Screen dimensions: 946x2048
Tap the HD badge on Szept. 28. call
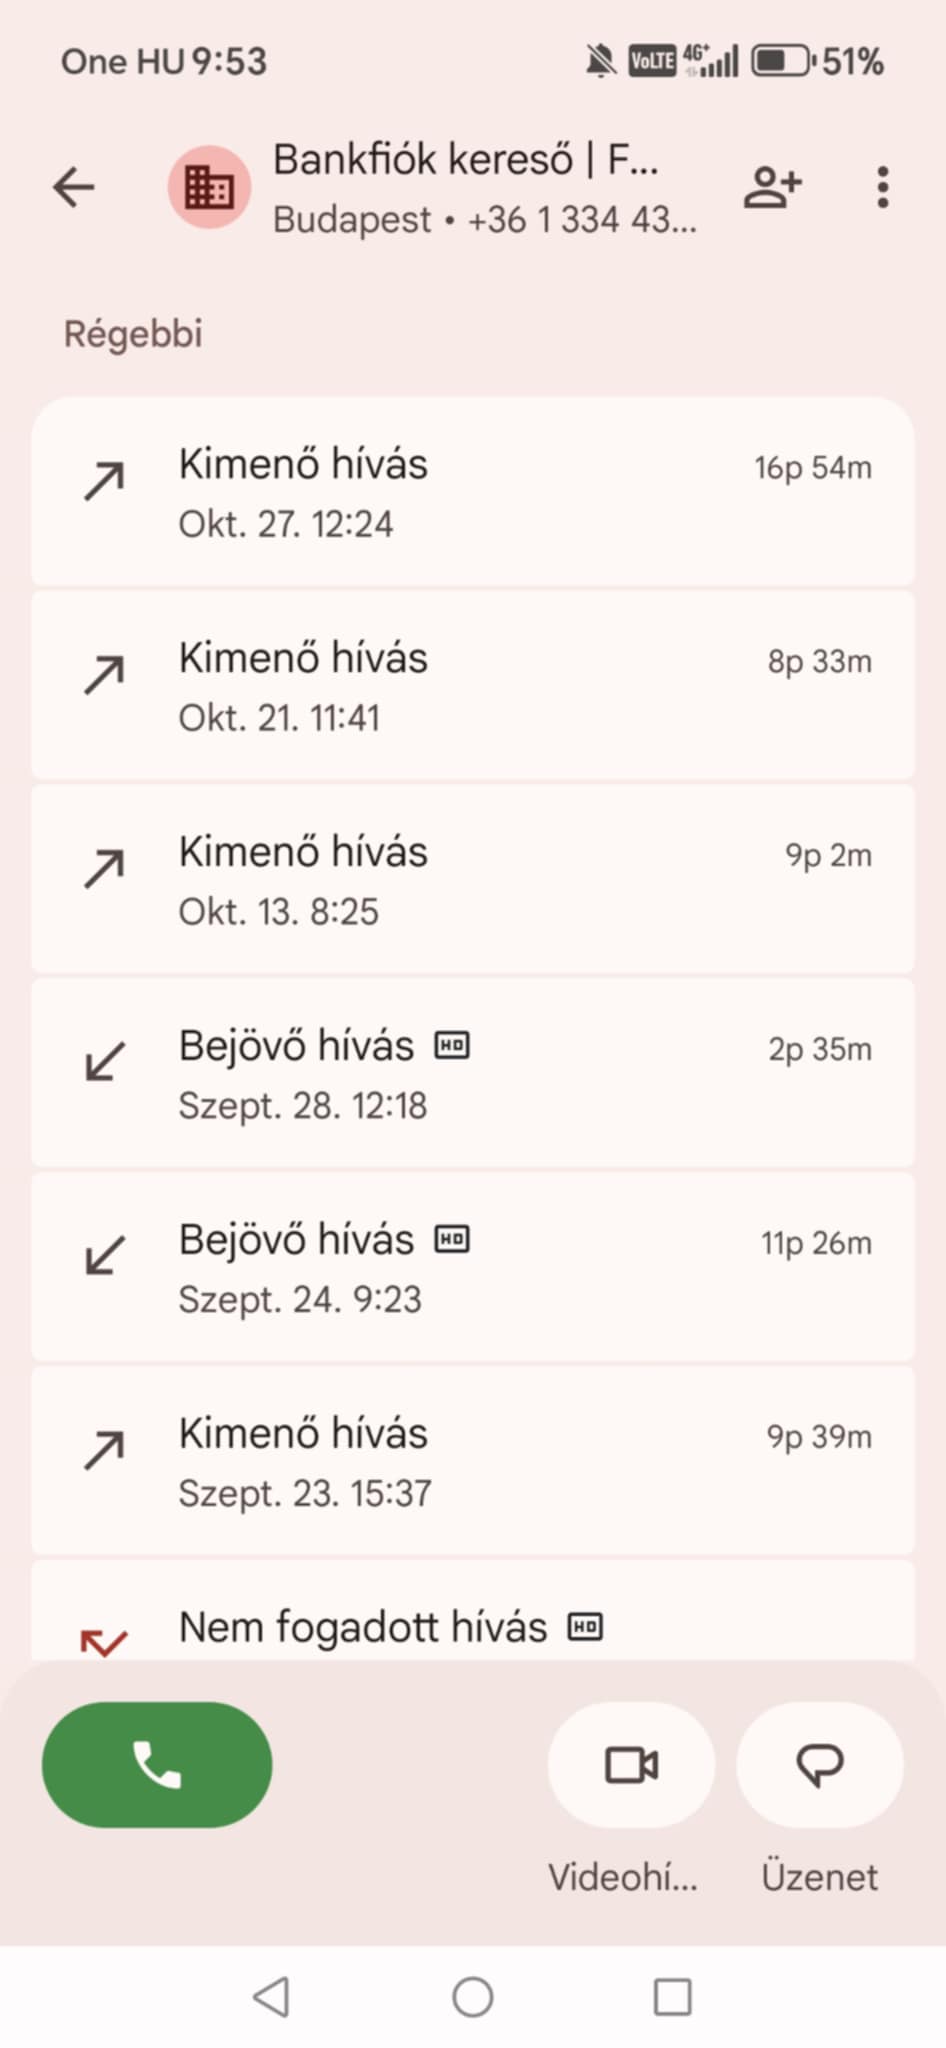(x=452, y=1046)
